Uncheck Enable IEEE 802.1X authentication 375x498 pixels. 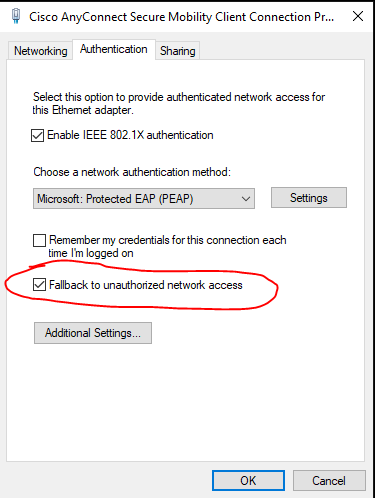pyautogui.click(x=38, y=136)
